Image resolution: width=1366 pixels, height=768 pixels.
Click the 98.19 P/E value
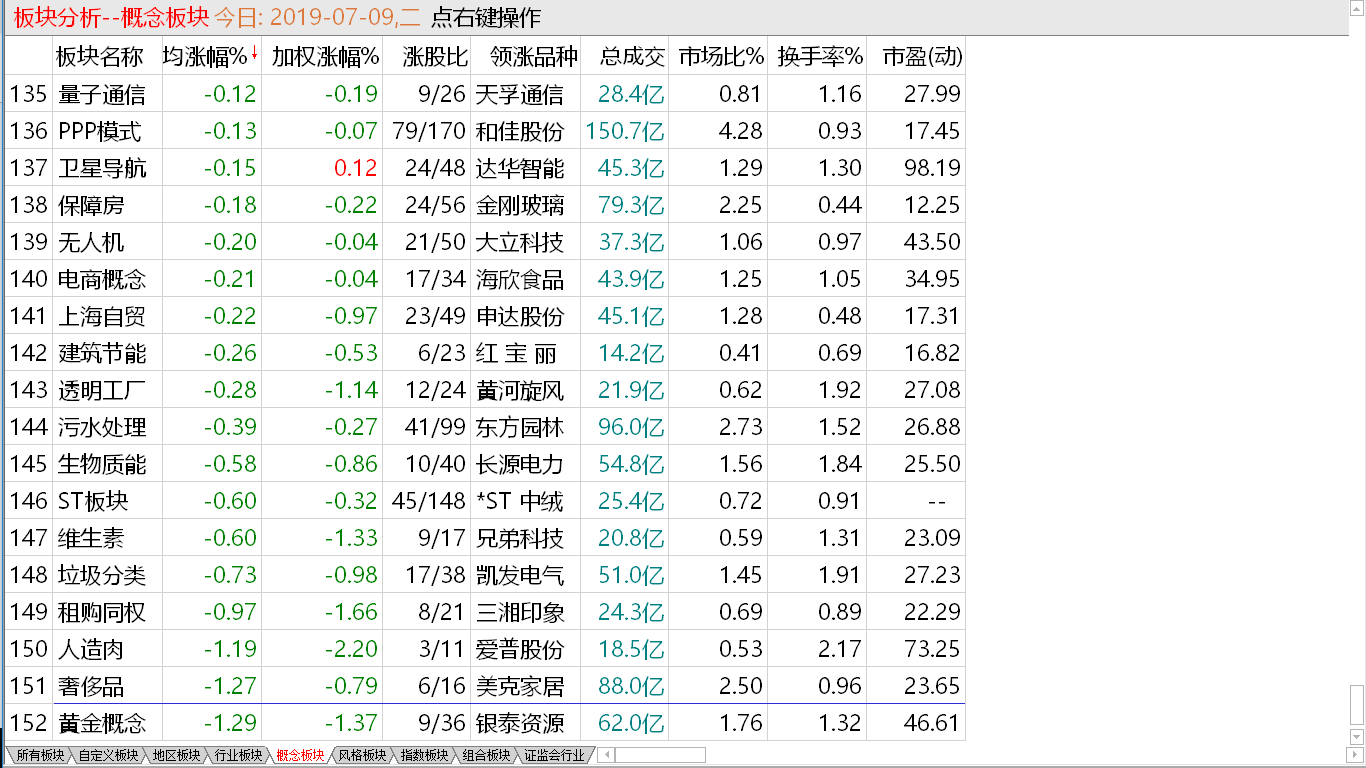click(932, 168)
